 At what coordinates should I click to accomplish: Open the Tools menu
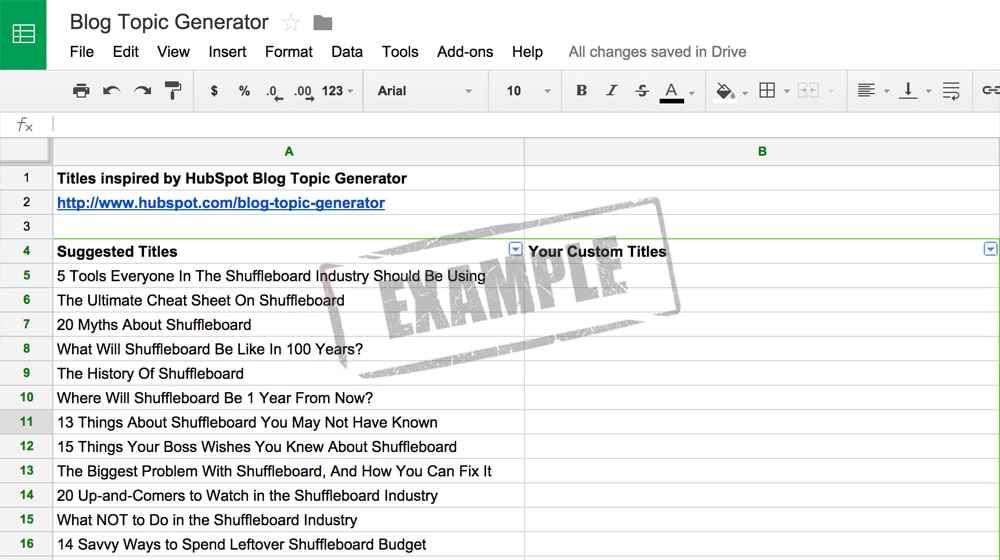400,52
